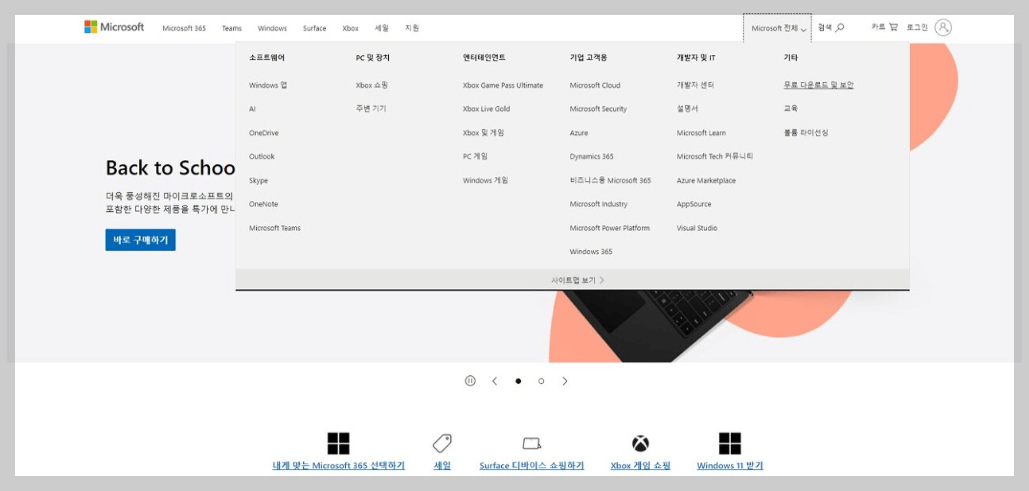This screenshot has width=1029, height=491.
Task: Open 교육 menu entry
Action: point(791,109)
